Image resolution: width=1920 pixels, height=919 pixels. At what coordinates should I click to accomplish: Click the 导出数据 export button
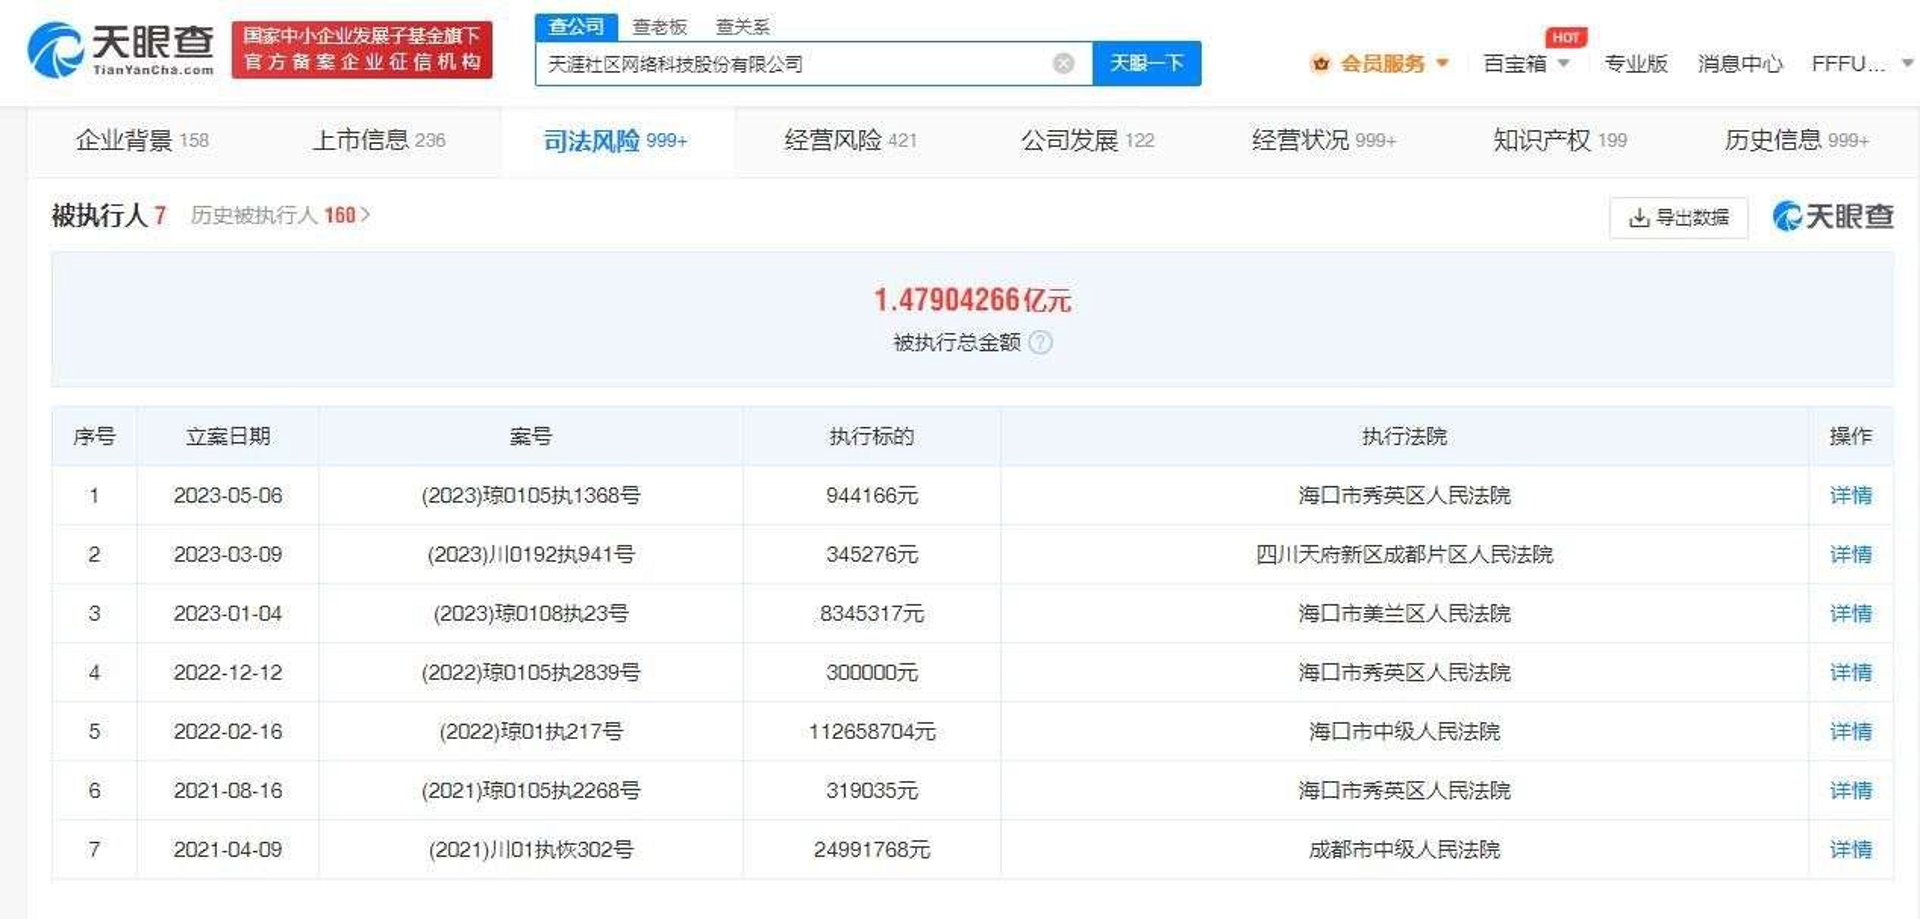point(1679,217)
